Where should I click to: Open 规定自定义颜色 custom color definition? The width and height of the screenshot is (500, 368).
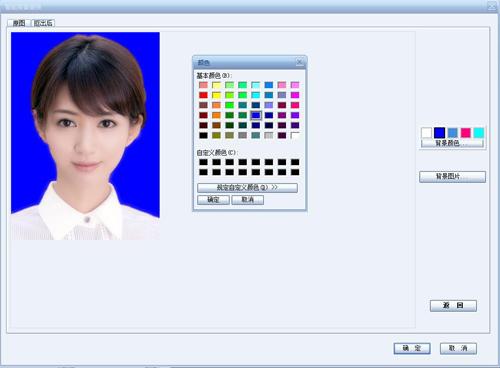(247, 188)
